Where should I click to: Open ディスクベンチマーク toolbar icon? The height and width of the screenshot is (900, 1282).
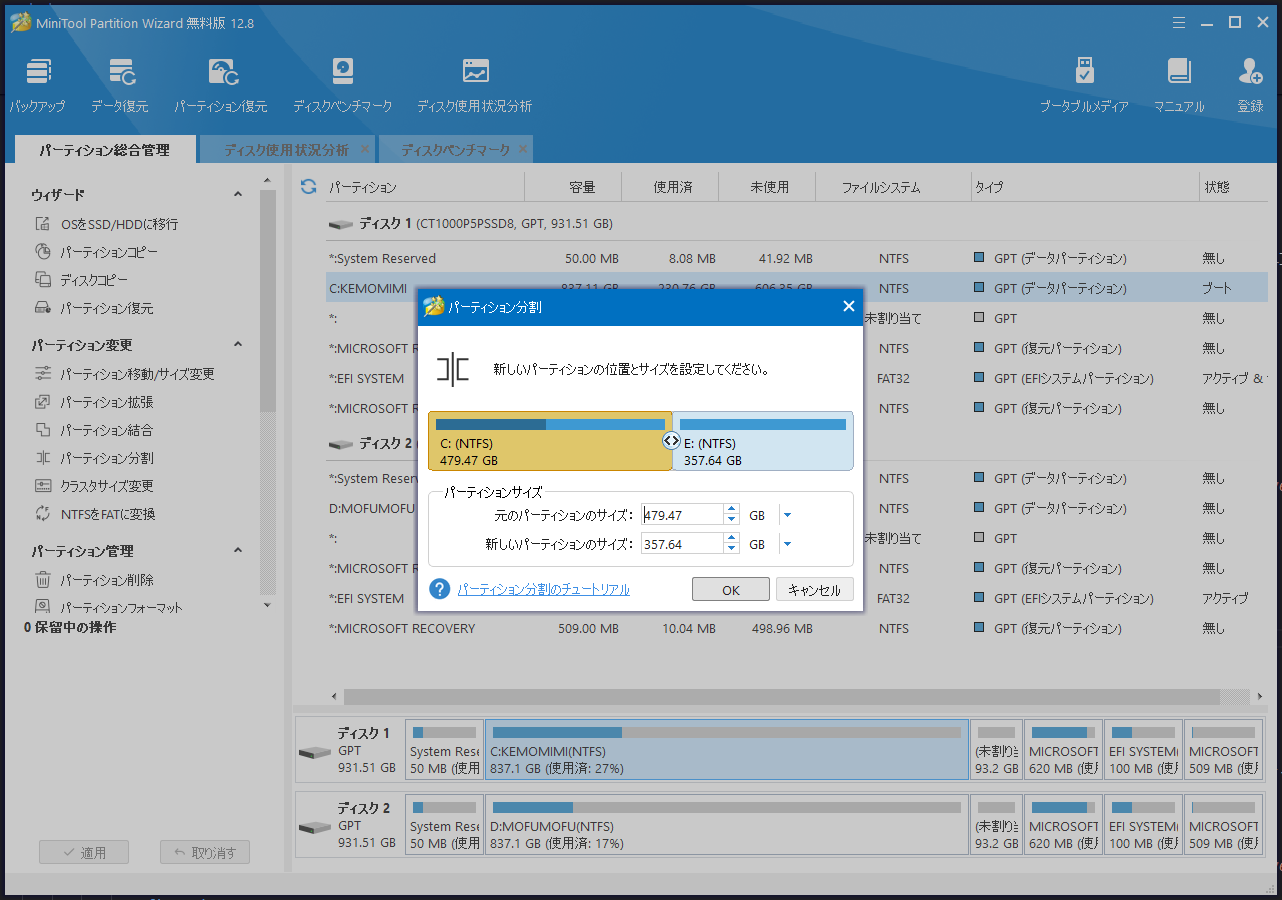pyautogui.click(x=342, y=73)
